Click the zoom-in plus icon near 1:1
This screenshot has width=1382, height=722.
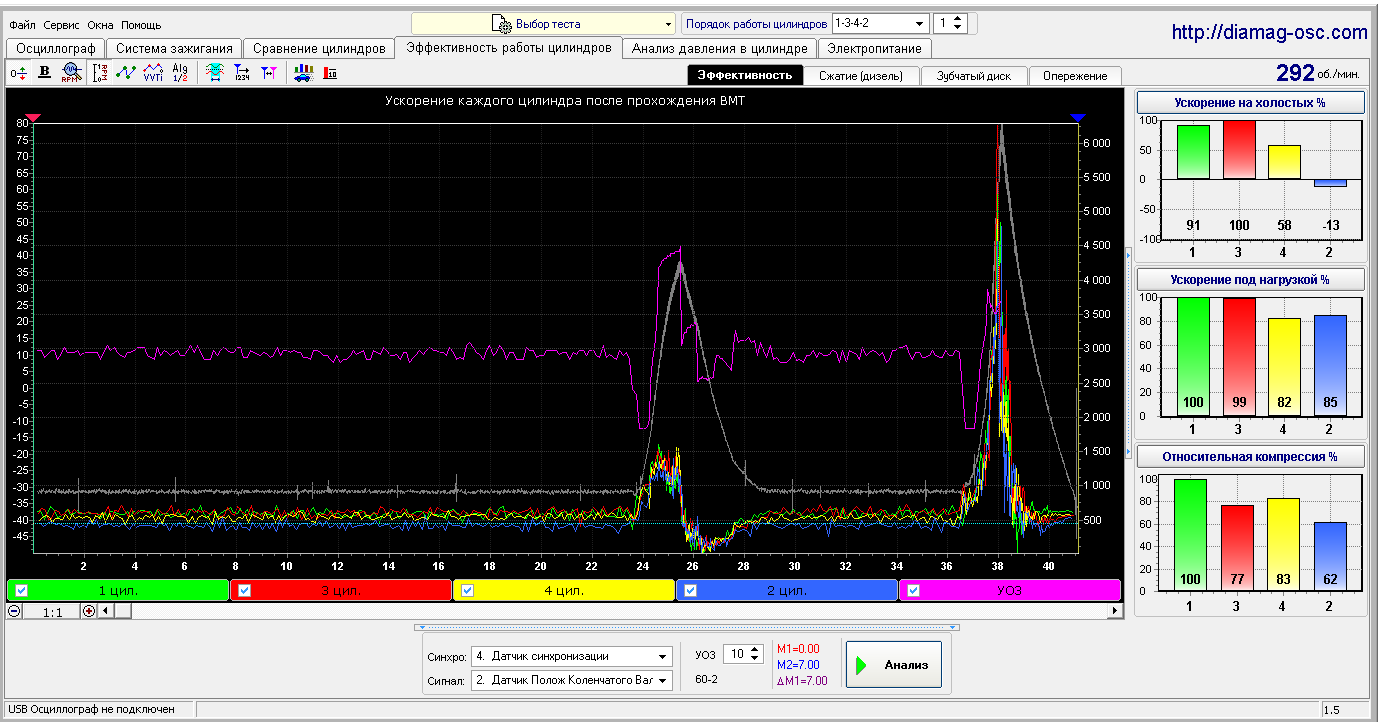89,611
